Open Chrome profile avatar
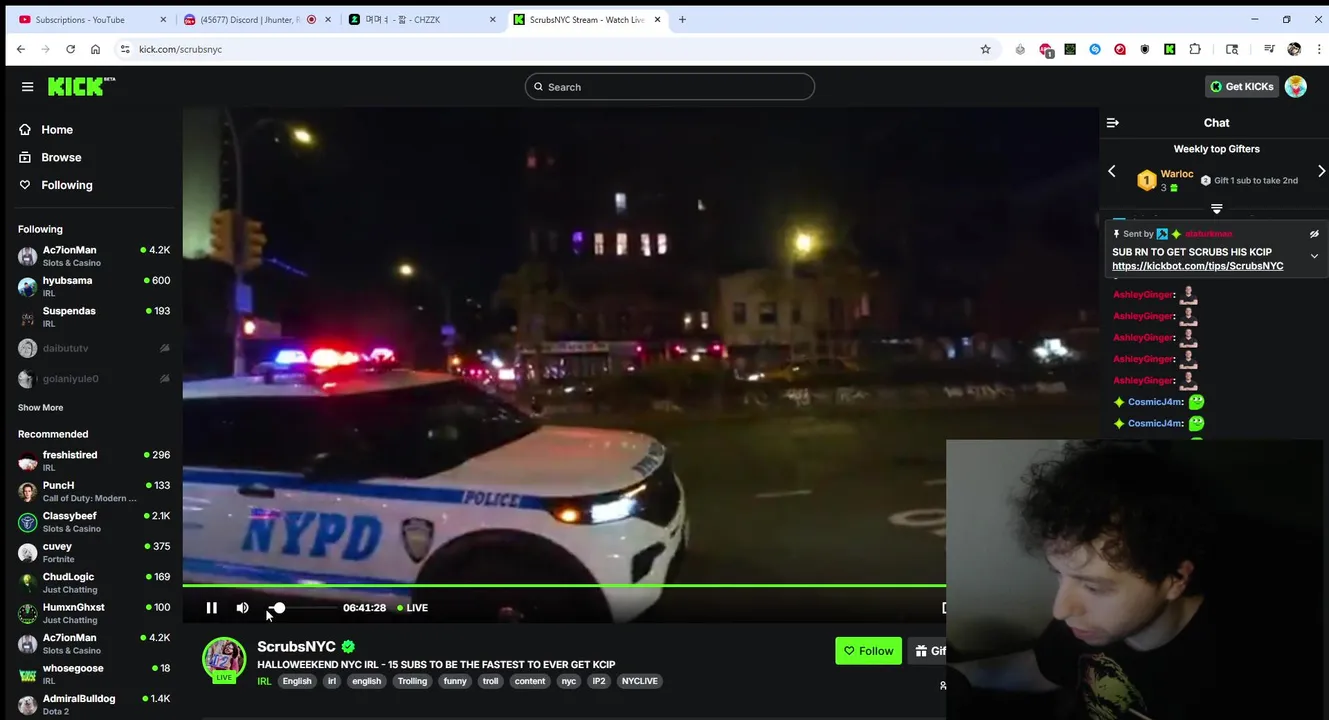The image size is (1329, 720). pyautogui.click(x=1294, y=49)
